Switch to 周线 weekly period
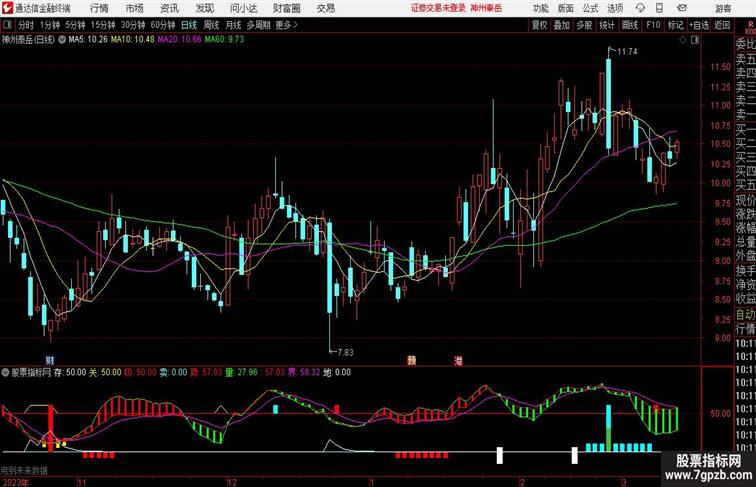 point(211,25)
